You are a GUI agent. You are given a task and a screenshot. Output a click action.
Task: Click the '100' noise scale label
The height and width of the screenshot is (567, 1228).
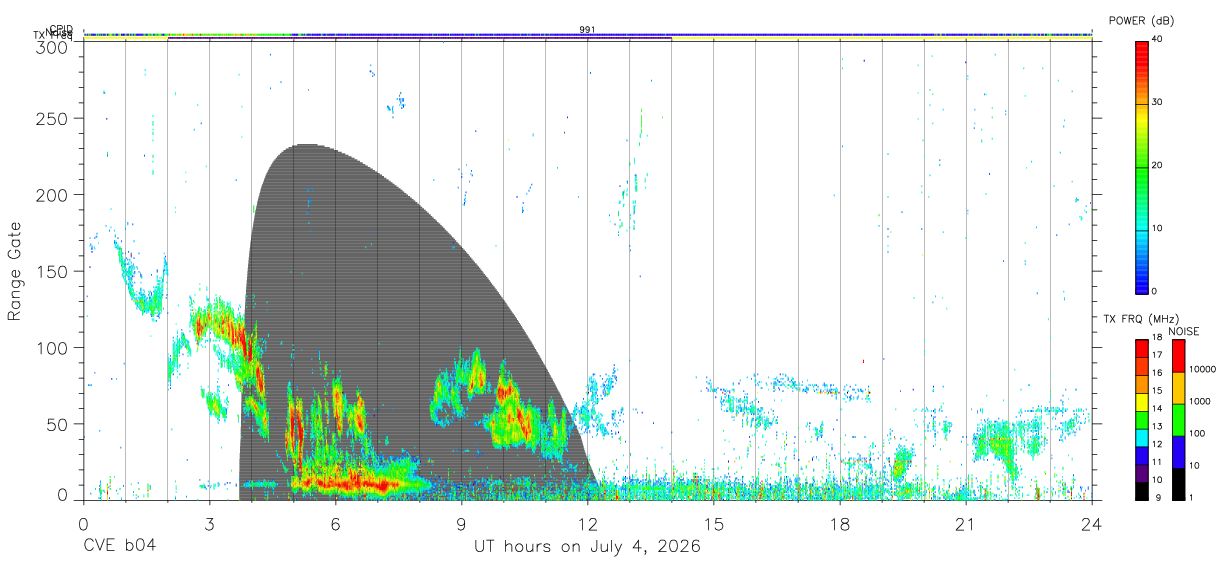click(x=1198, y=433)
